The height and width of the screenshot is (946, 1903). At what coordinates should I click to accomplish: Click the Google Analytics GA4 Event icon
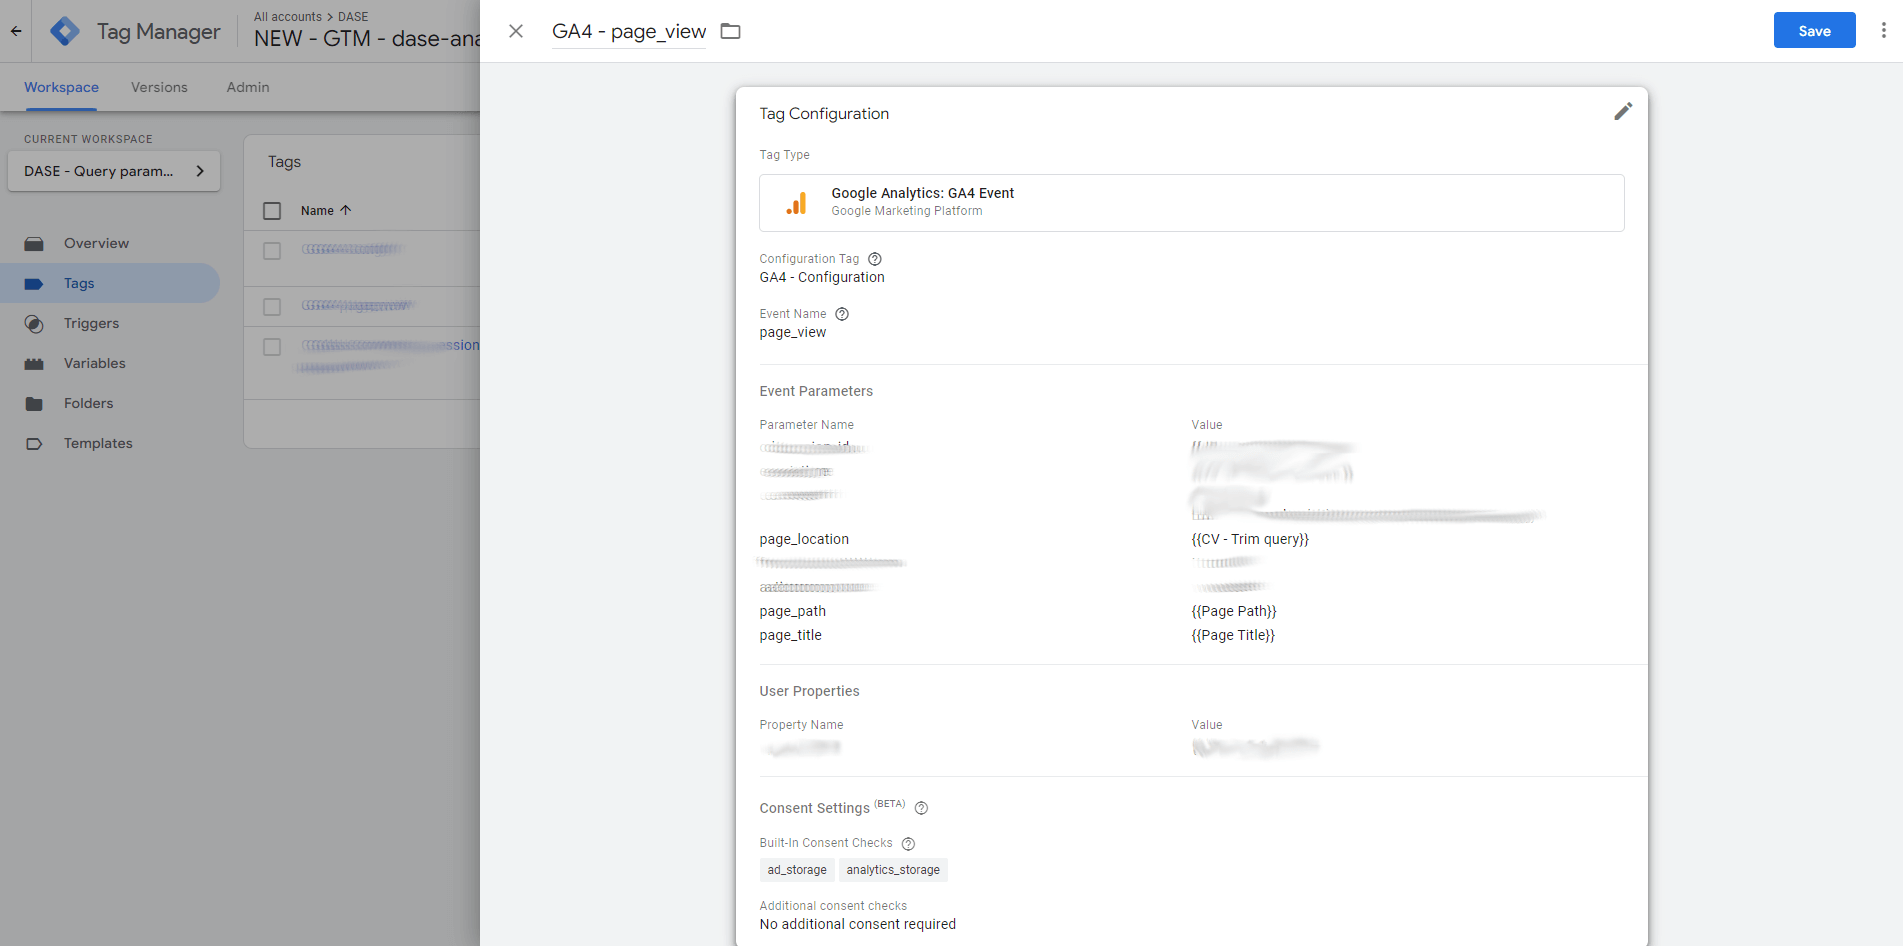[x=796, y=203]
